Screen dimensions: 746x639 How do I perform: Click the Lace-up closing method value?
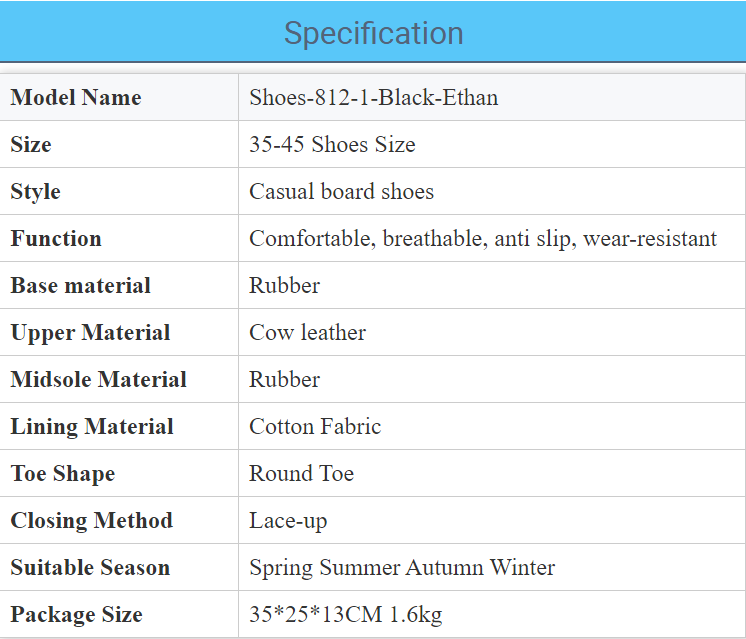(288, 521)
